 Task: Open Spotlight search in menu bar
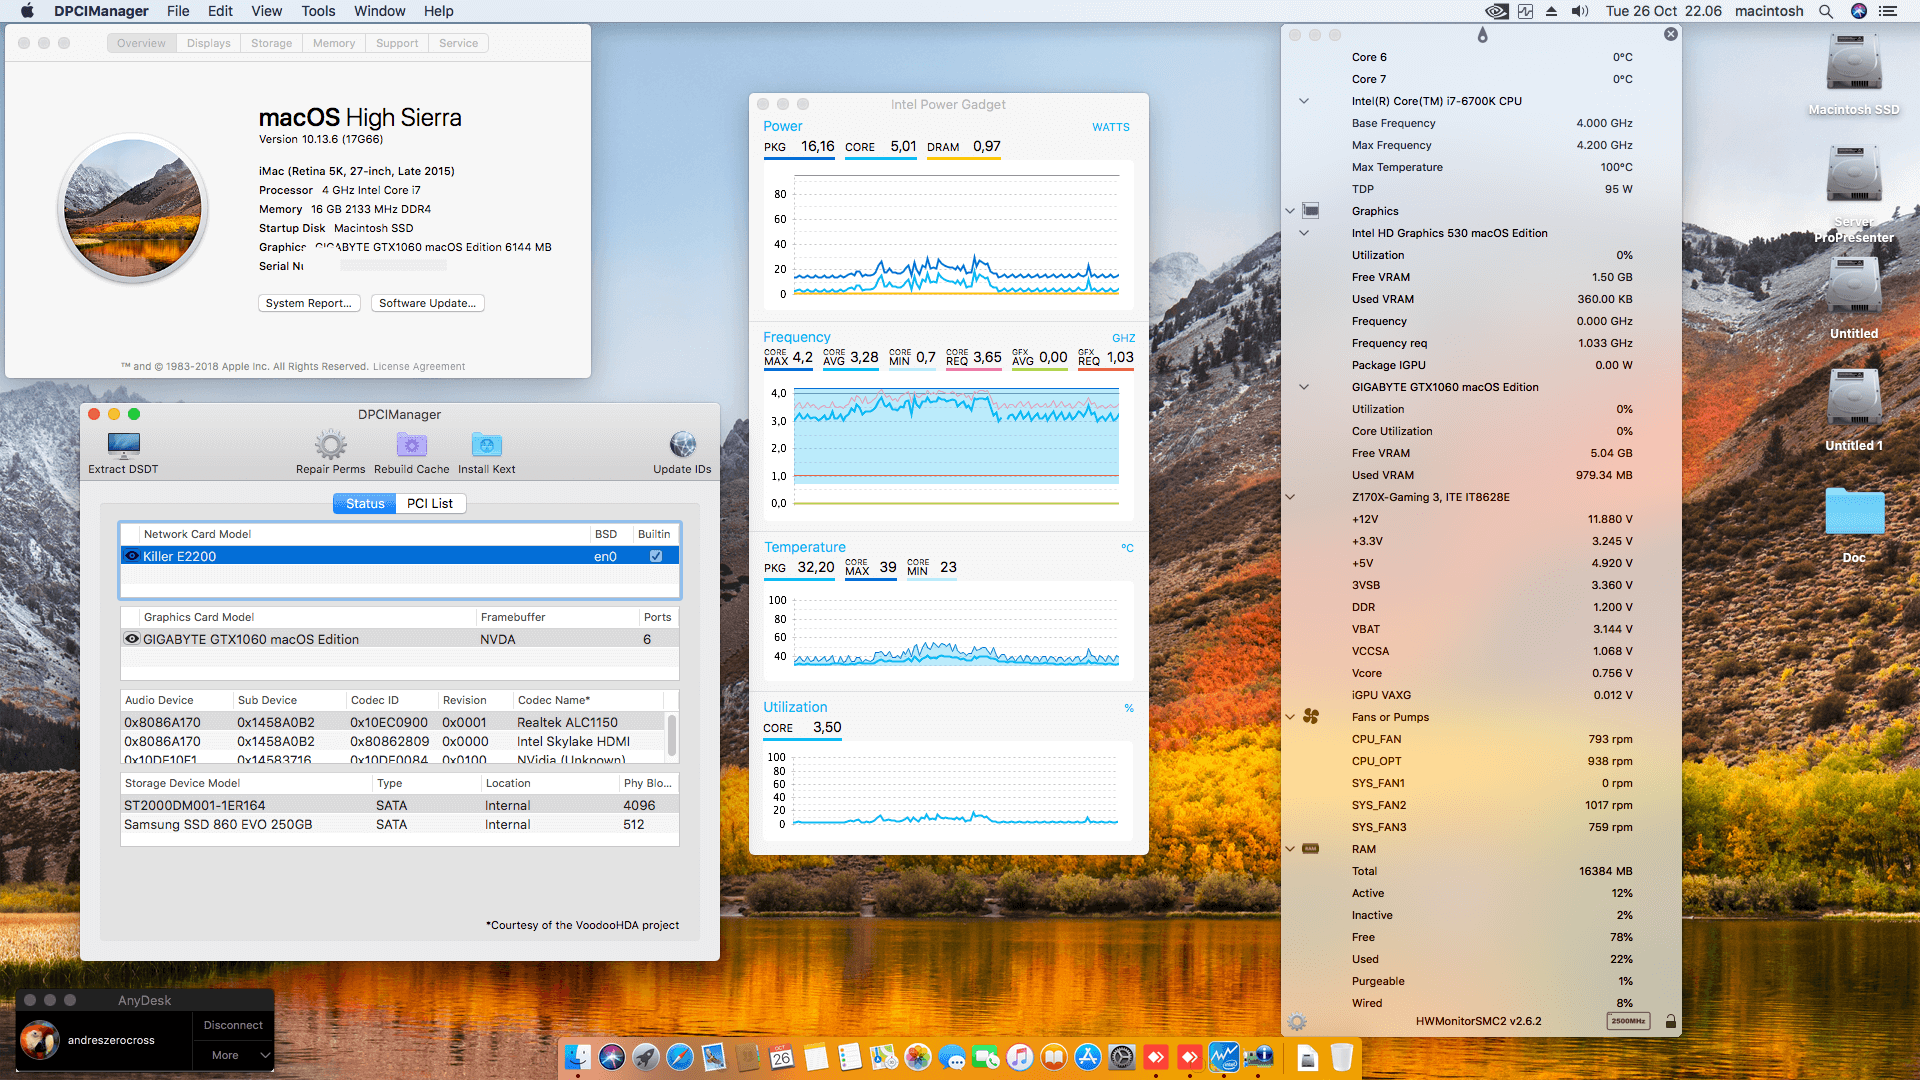[1826, 11]
